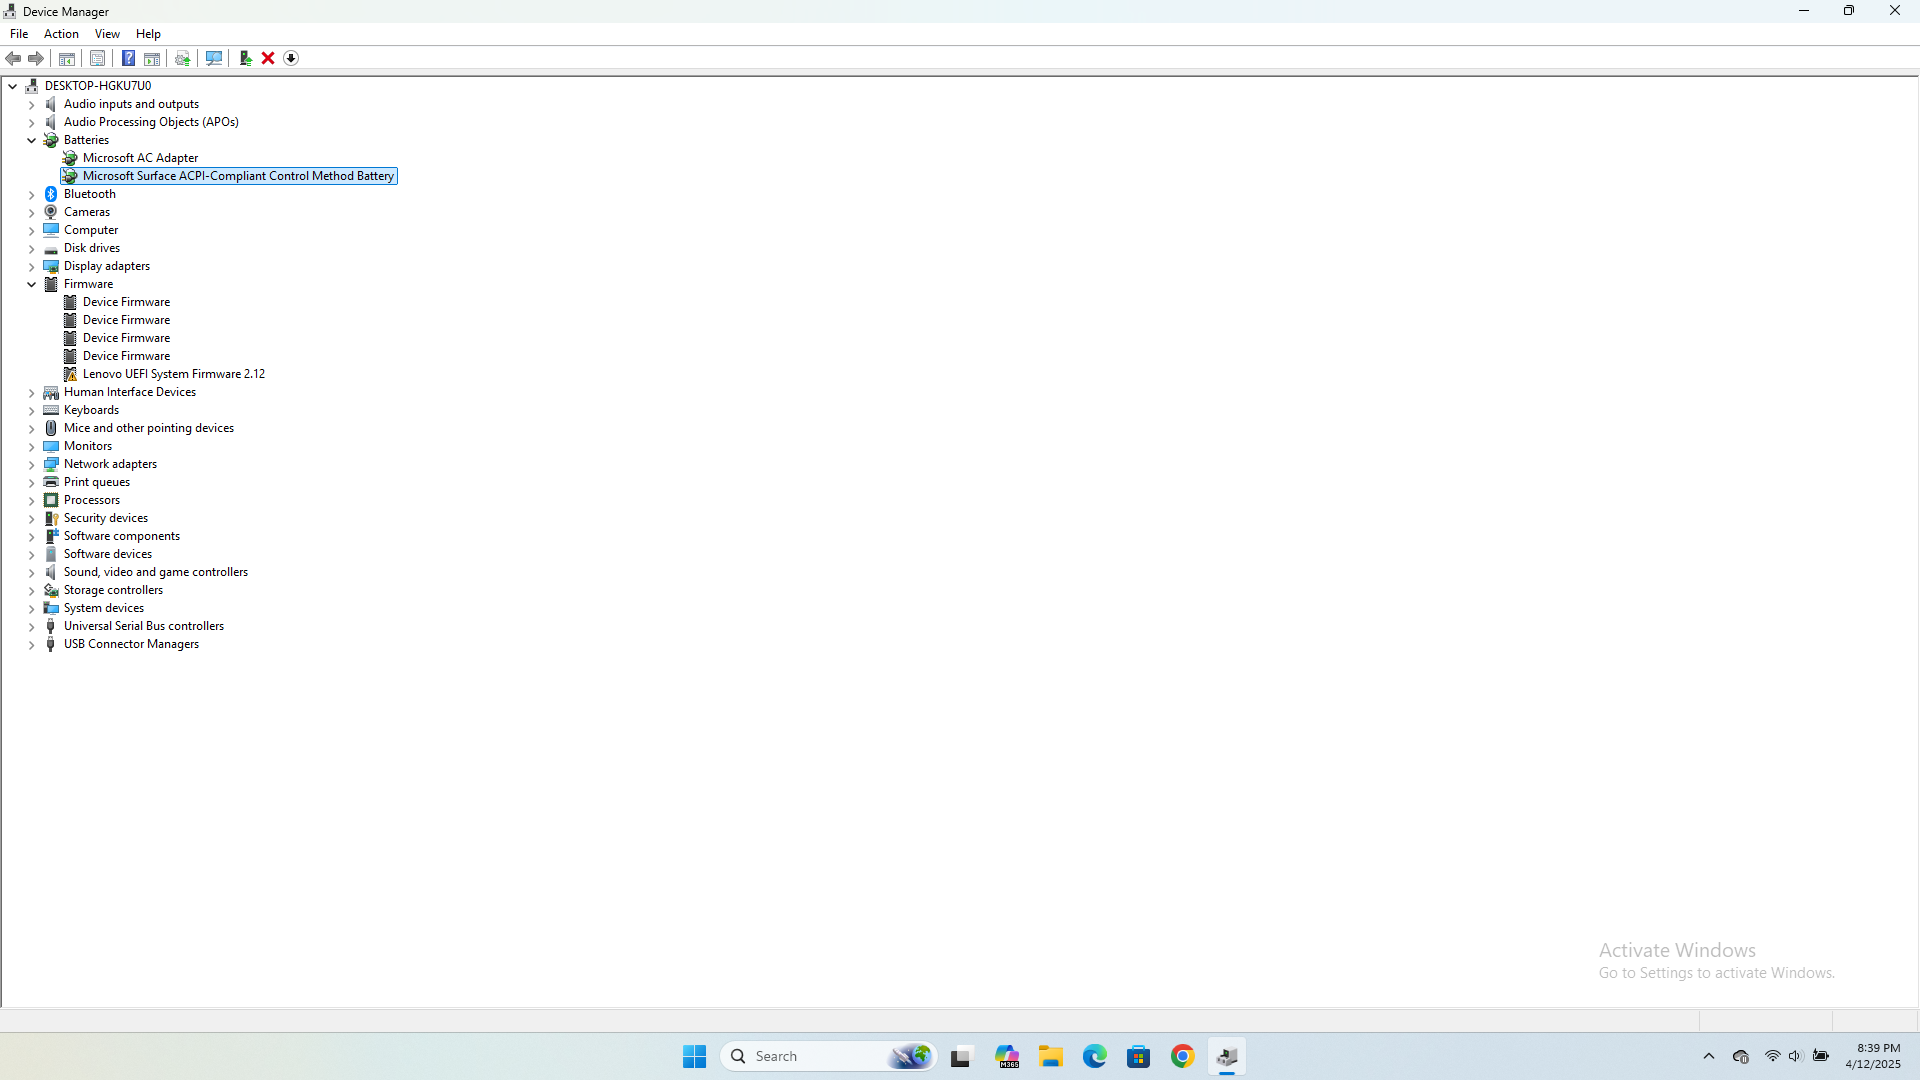Expand Universal Serial Bus controllers
This screenshot has height=1080, width=1920.
[x=32, y=626]
